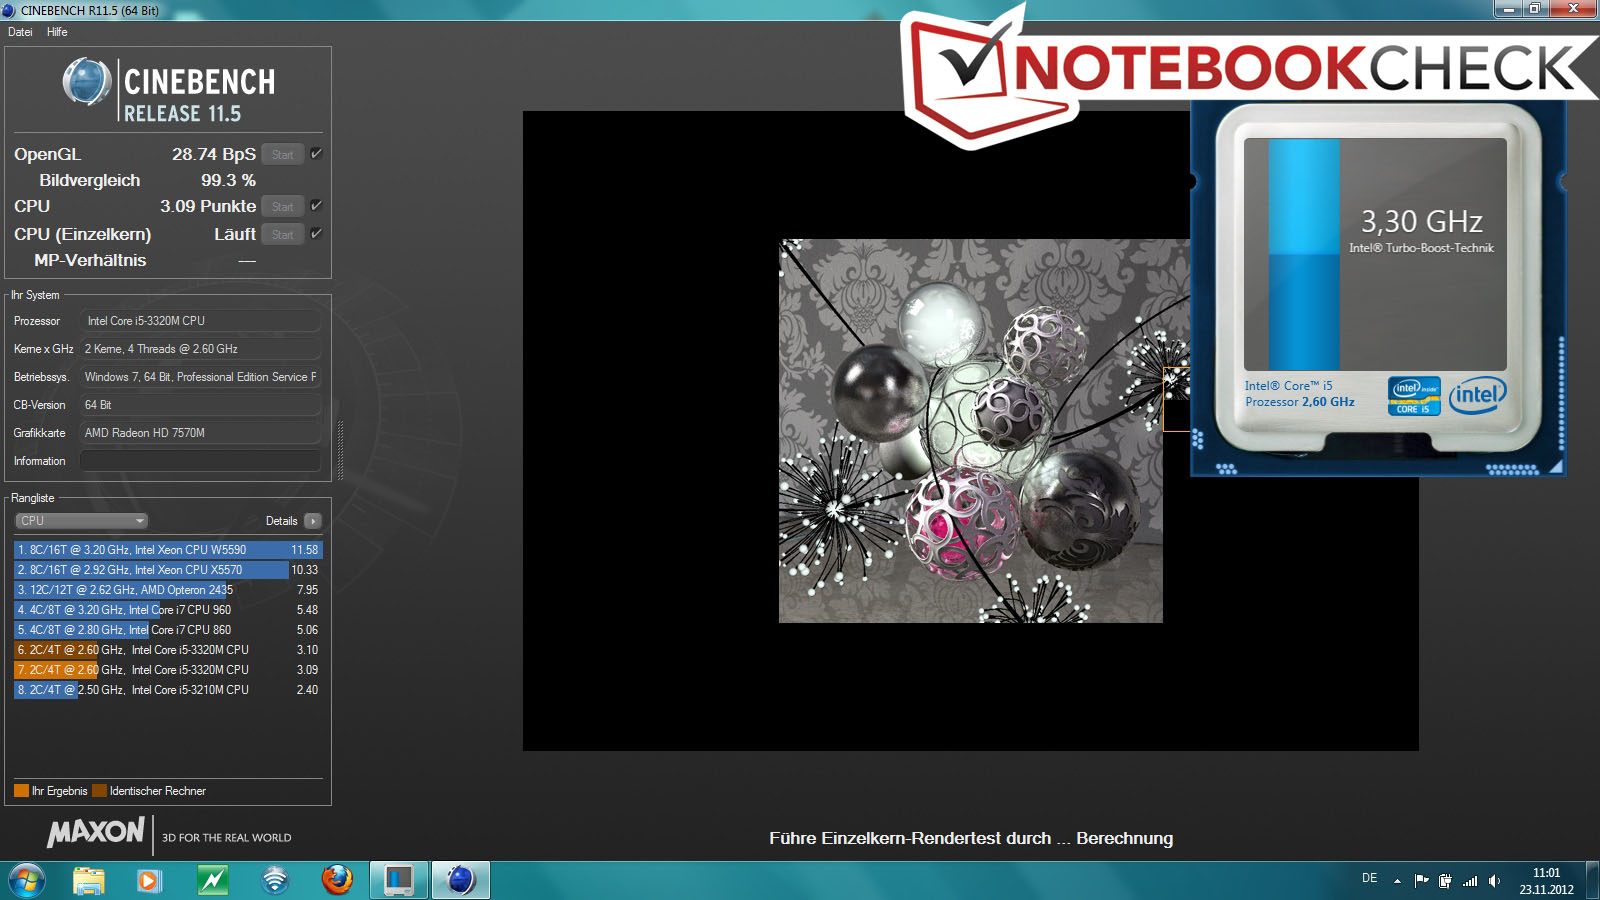This screenshot has height=900, width=1600.
Task: Launch Windows Media Player from taskbar
Action: point(150,880)
